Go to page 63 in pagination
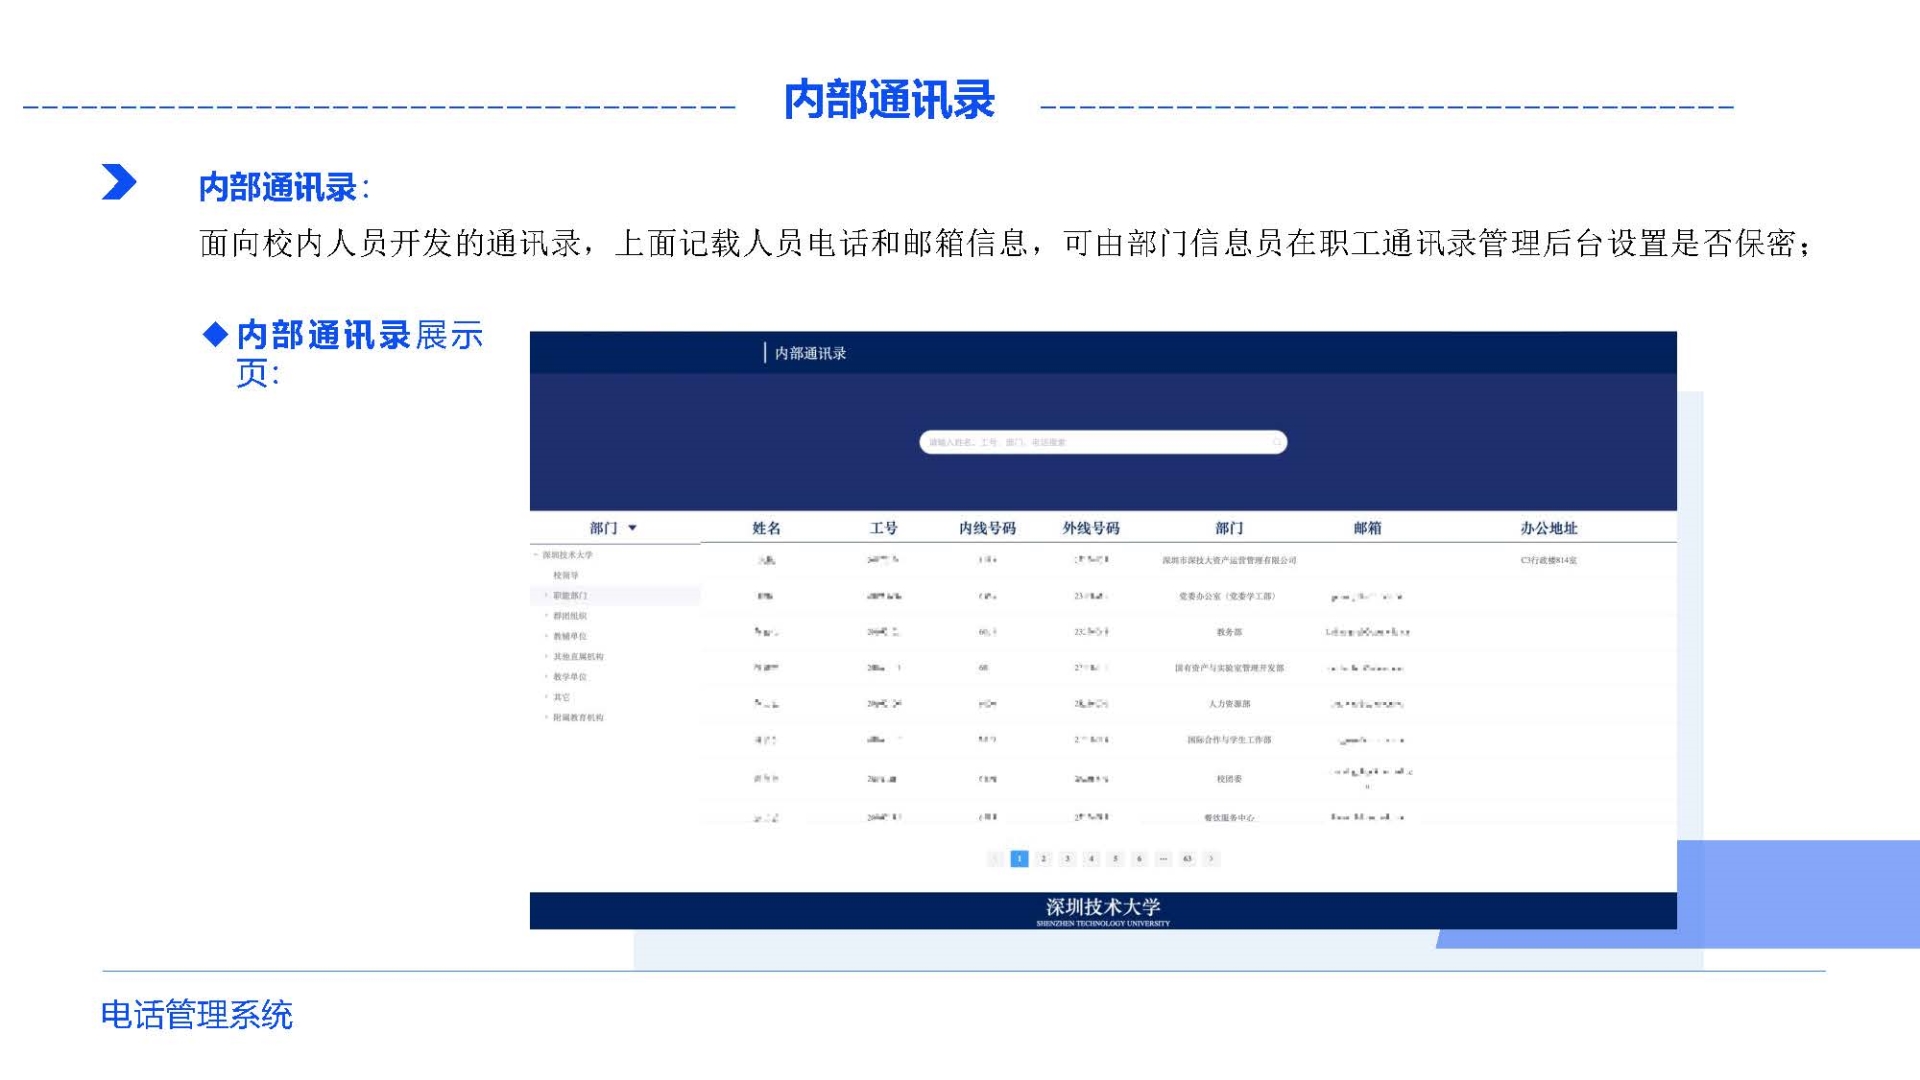The image size is (1920, 1080). (x=1187, y=859)
